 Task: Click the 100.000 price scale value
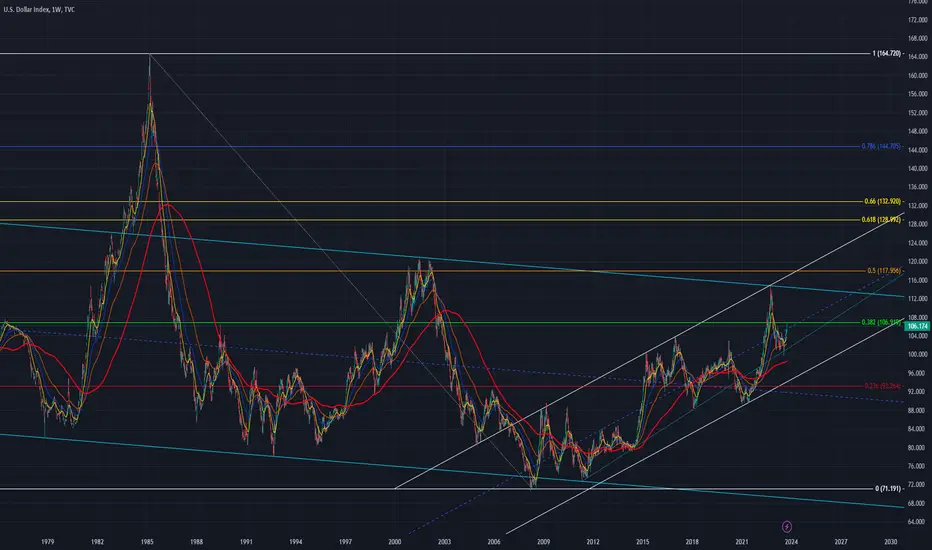click(918, 354)
